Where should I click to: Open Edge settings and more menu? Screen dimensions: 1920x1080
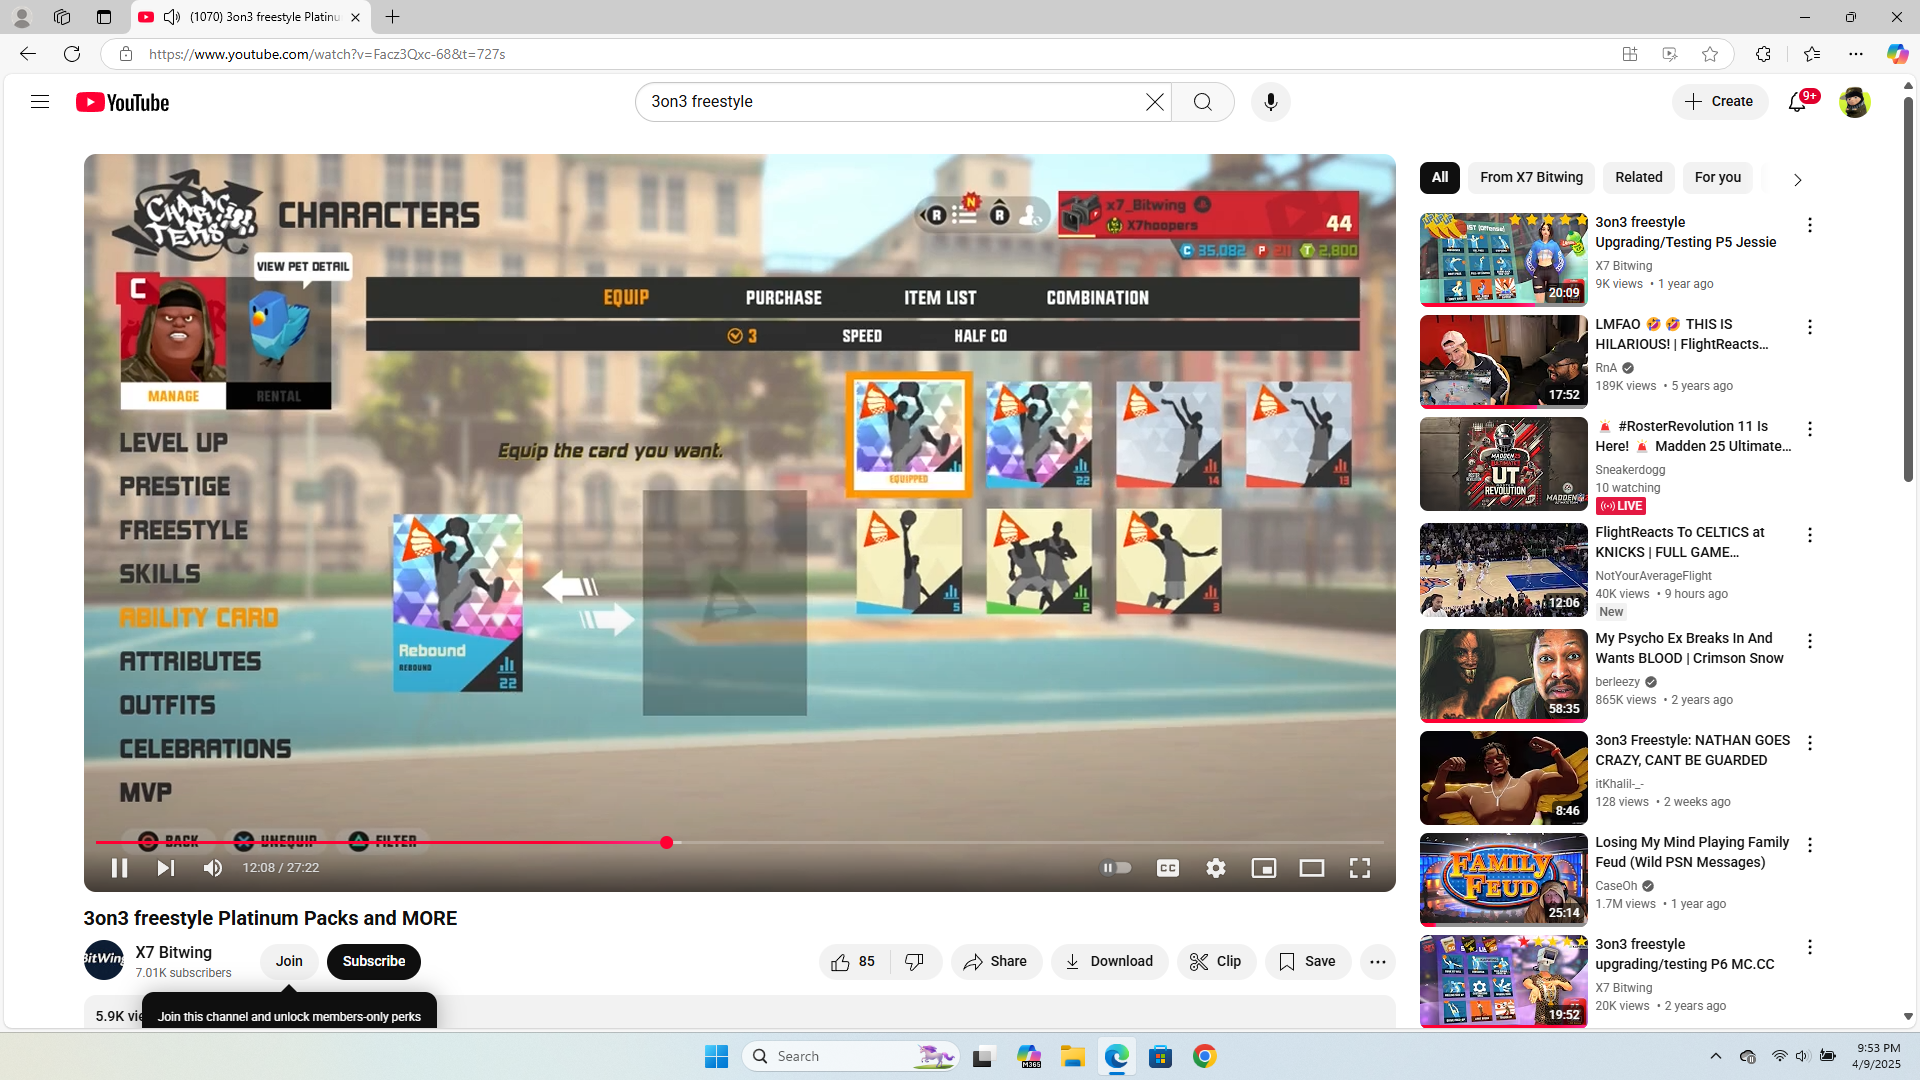(1856, 54)
